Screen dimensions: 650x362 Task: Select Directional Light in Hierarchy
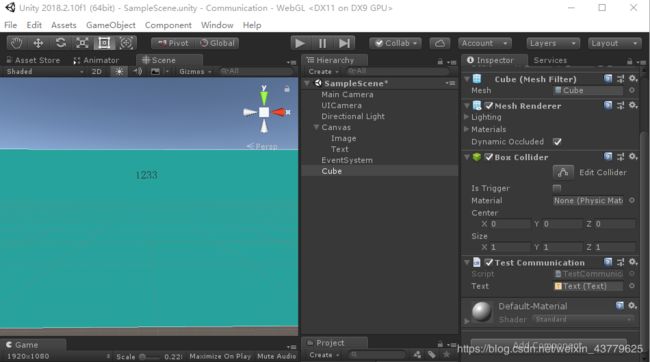click(x=353, y=117)
